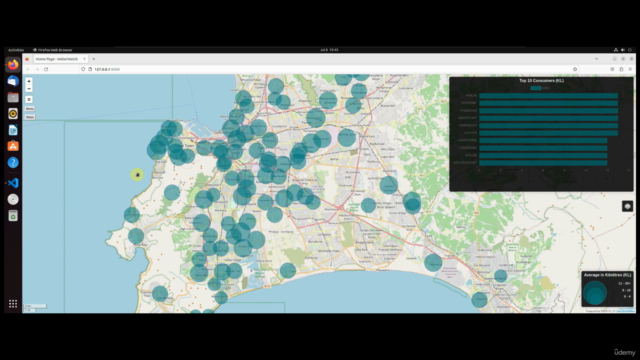Click the LANSDOWNE bar in the chart
Viewport: 640px width, 360px height.
click(543, 140)
